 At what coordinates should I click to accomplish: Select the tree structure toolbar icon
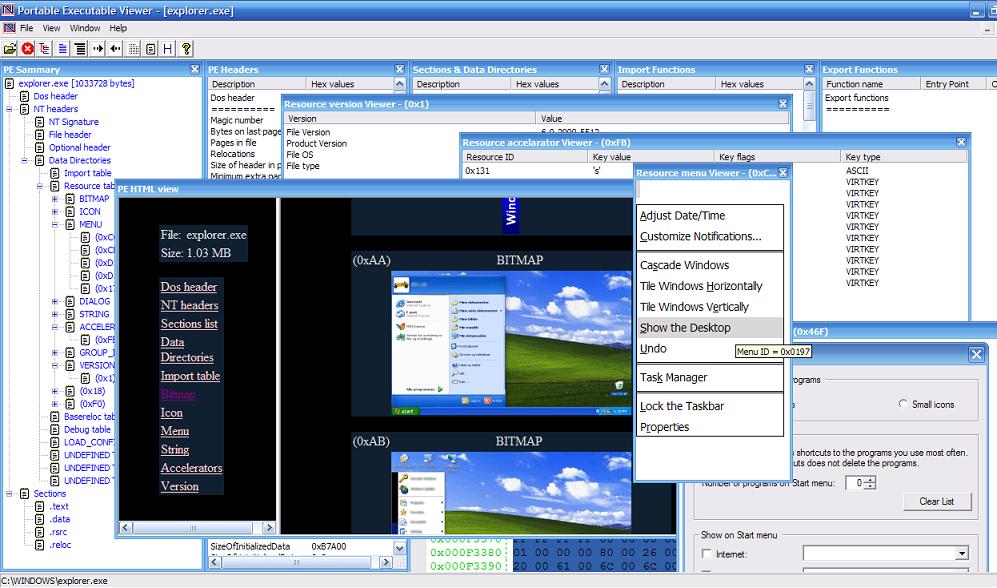pos(44,47)
